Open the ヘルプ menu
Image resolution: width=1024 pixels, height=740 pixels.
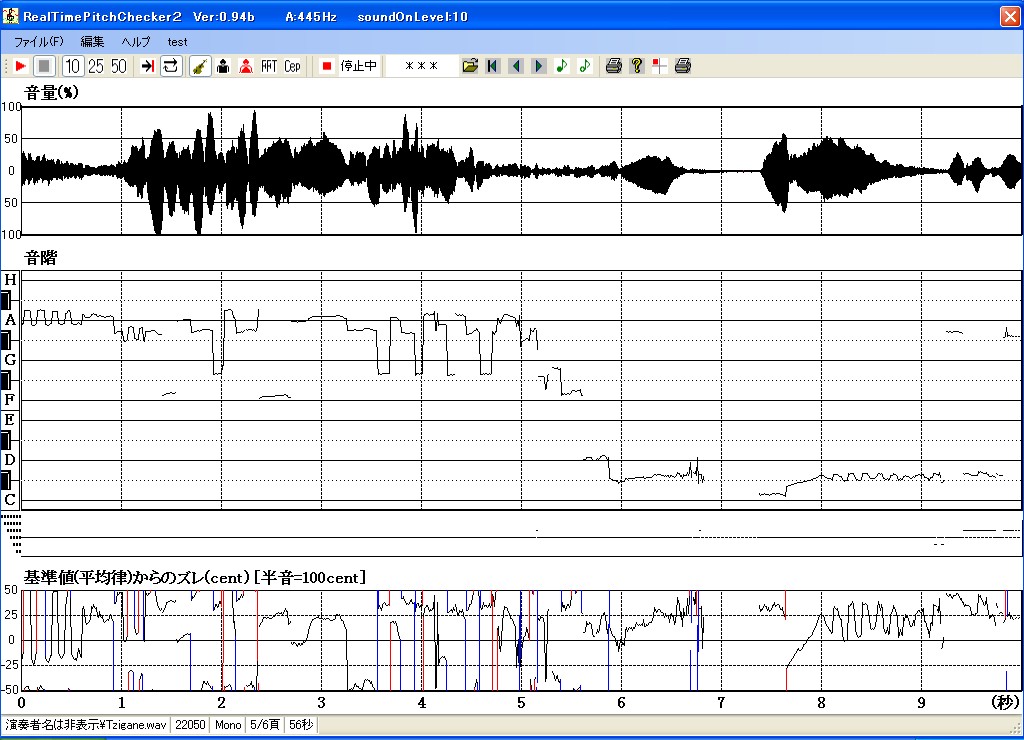click(x=136, y=42)
